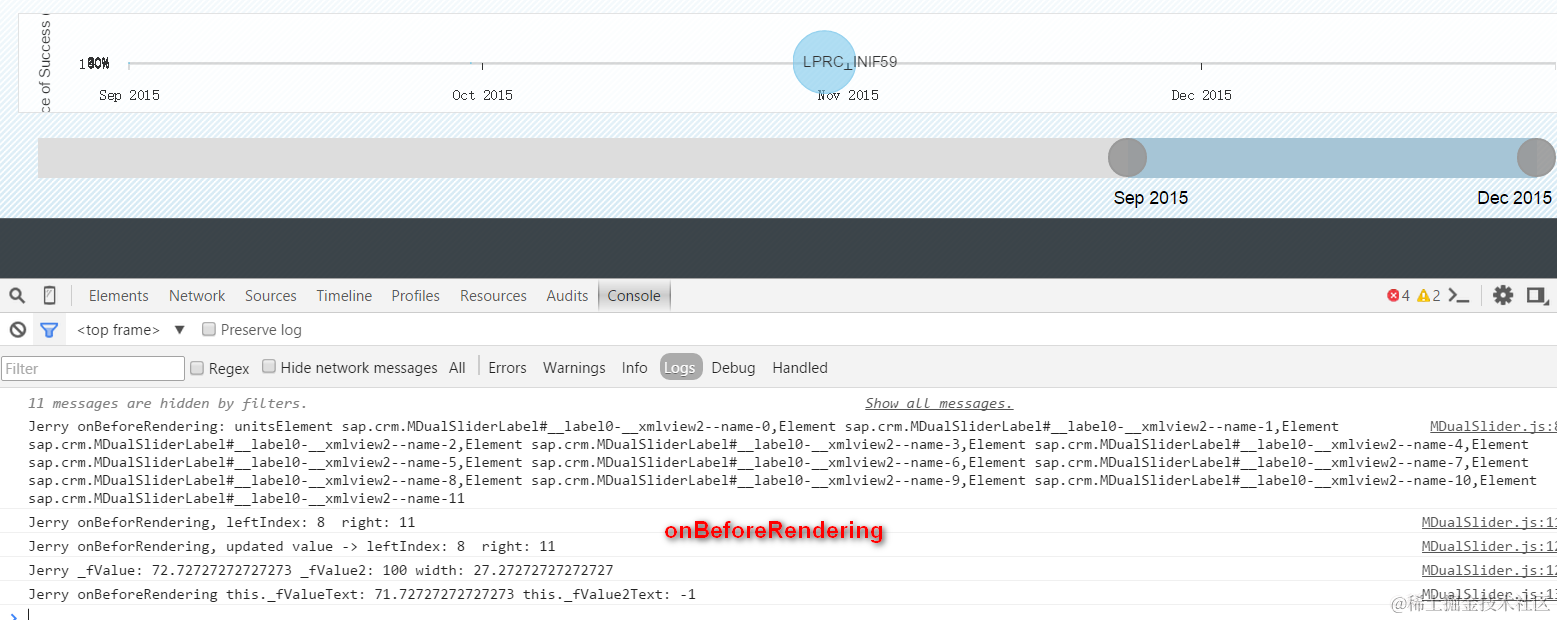Switch to the Network tab

click(197, 295)
